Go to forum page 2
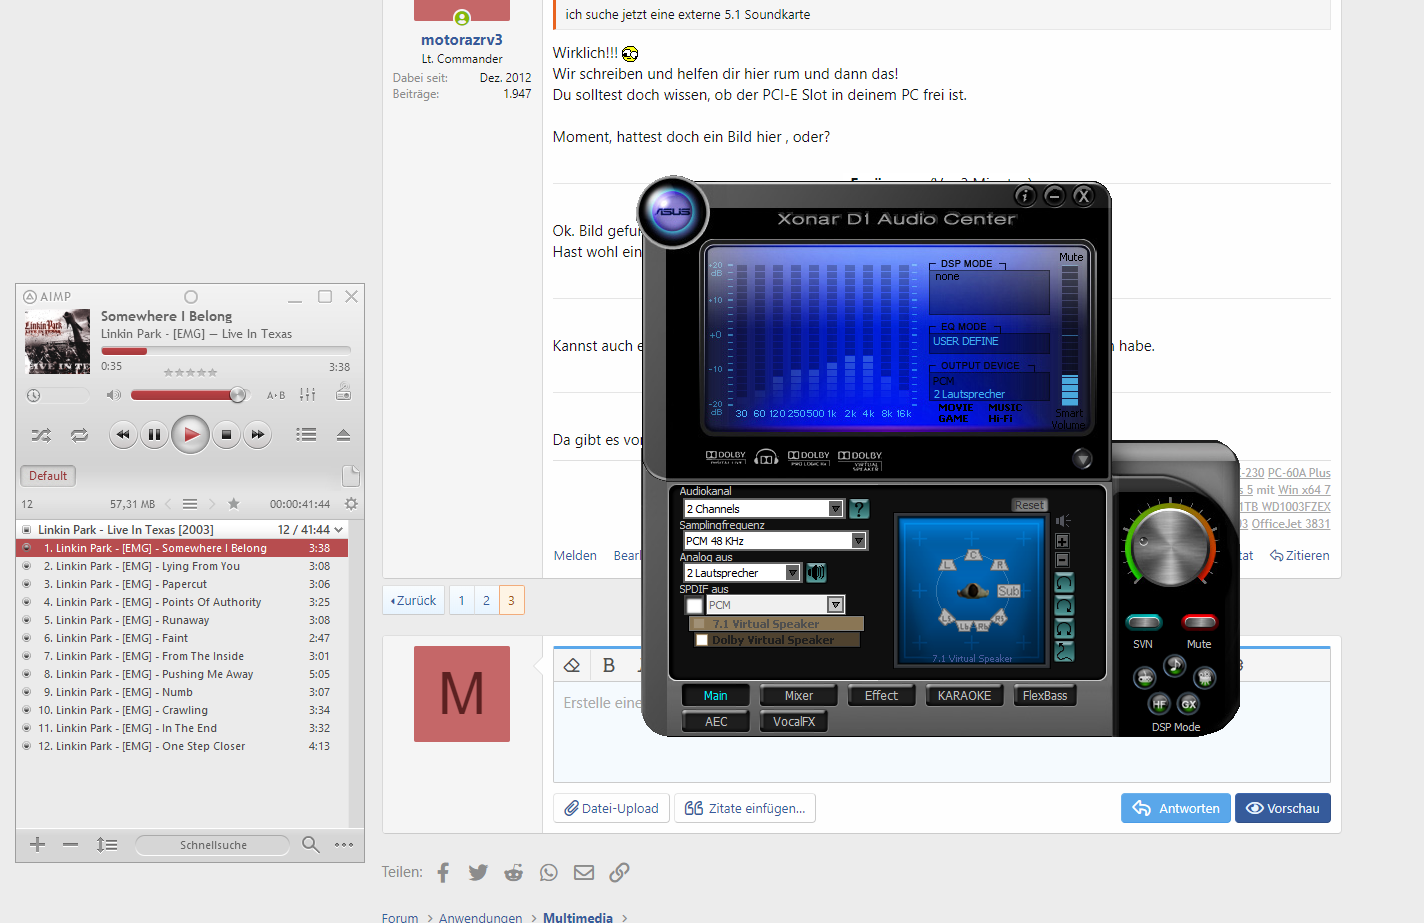The height and width of the screenshot is (923, 1424). click(x=486, y=600)
